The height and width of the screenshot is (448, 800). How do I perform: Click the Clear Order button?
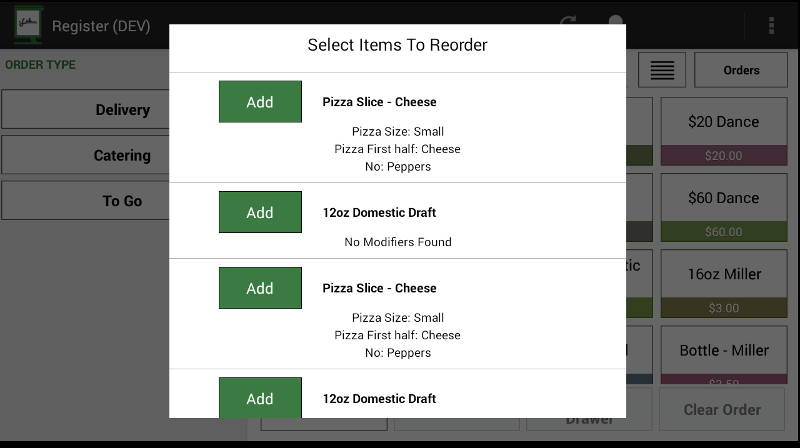point(722,409)
